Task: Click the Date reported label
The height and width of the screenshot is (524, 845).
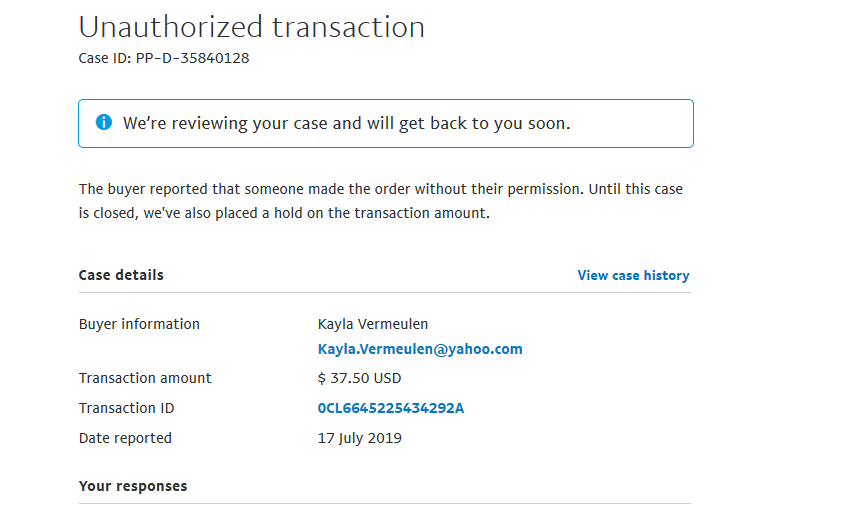Action: click(125, 438)
